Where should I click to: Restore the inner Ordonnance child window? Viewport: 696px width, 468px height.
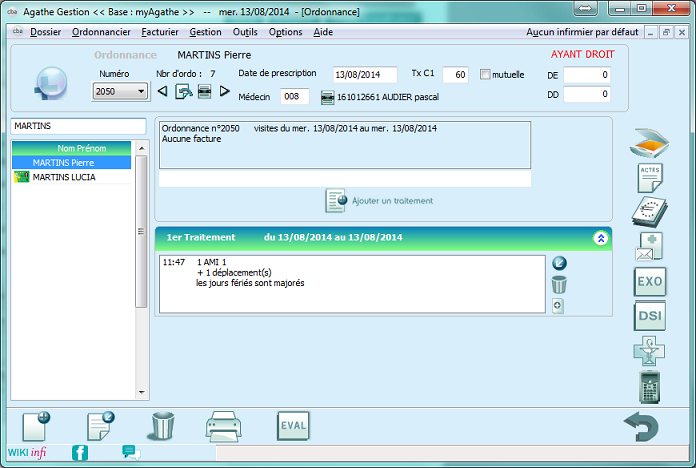[x=666, y=32]
